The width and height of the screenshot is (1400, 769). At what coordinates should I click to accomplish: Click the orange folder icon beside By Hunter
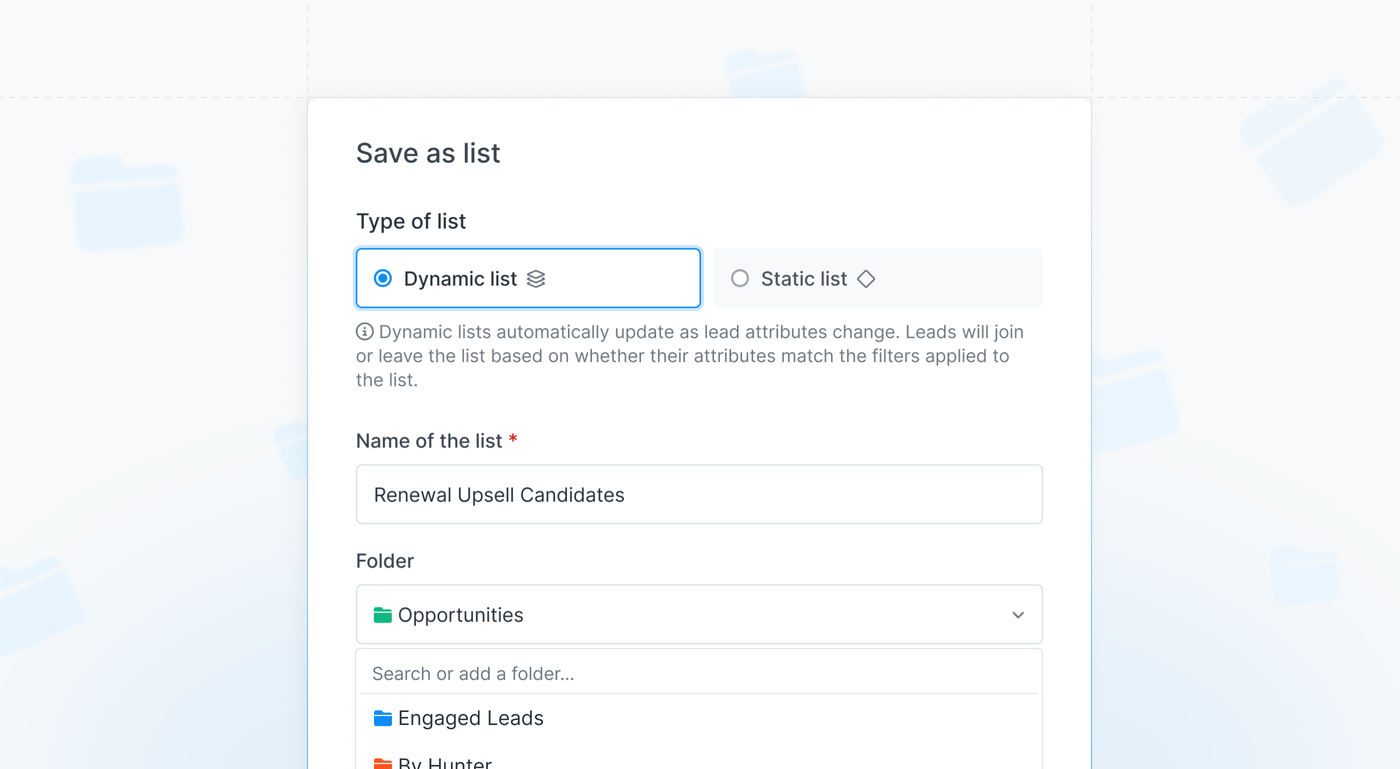tap(382, 762)
